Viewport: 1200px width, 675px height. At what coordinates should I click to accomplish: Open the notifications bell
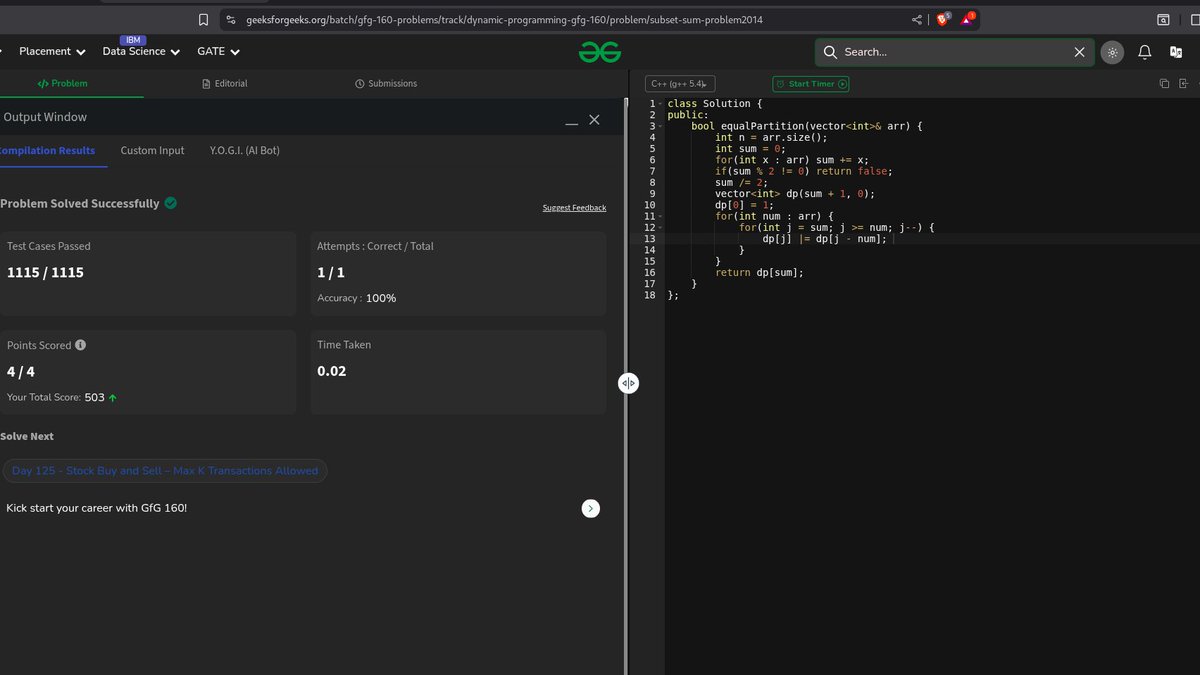tap(1145, 52)
